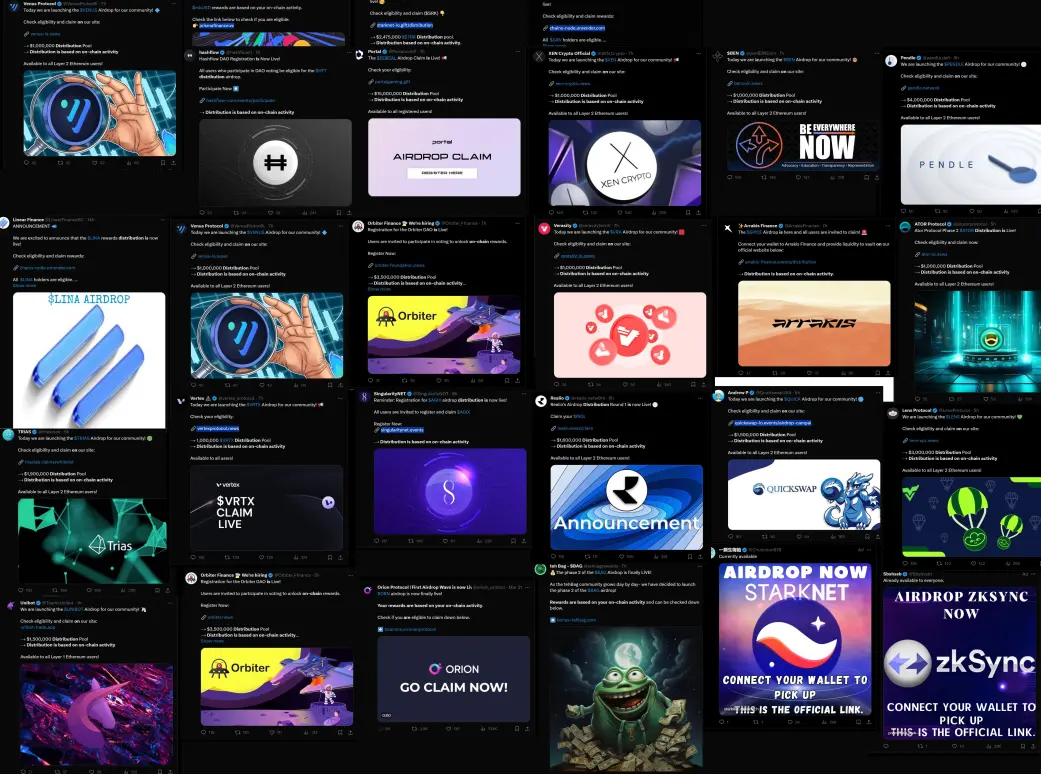Follow the hashflow participate link
Image resolution: width=1041 pixels, height=774 pixels.
pos(240,100)
